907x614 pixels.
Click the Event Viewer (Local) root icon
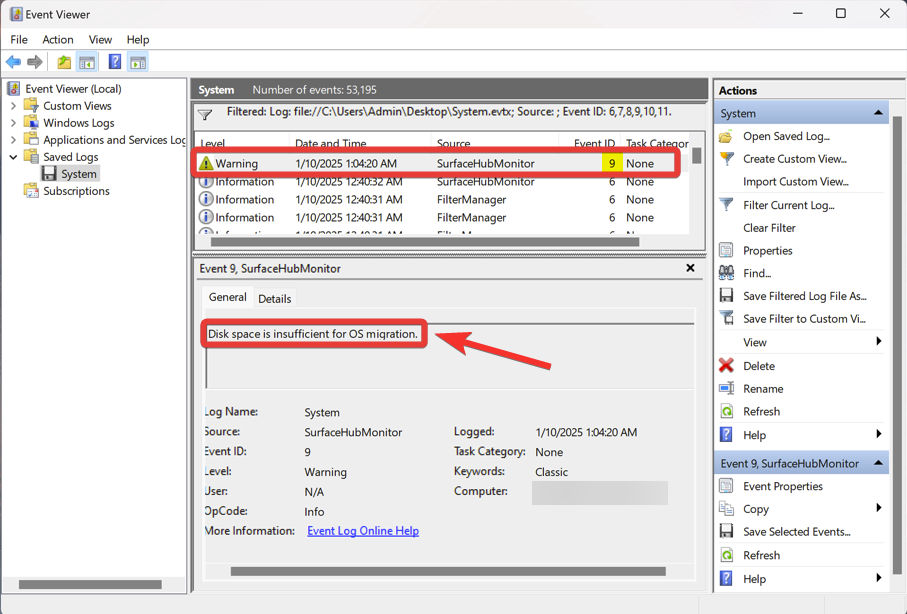13,89
